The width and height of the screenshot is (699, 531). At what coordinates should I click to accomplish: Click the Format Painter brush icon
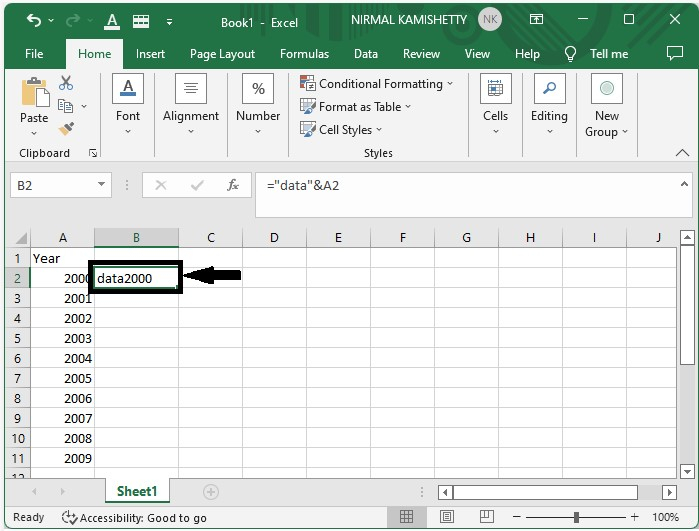click(66, 129)
